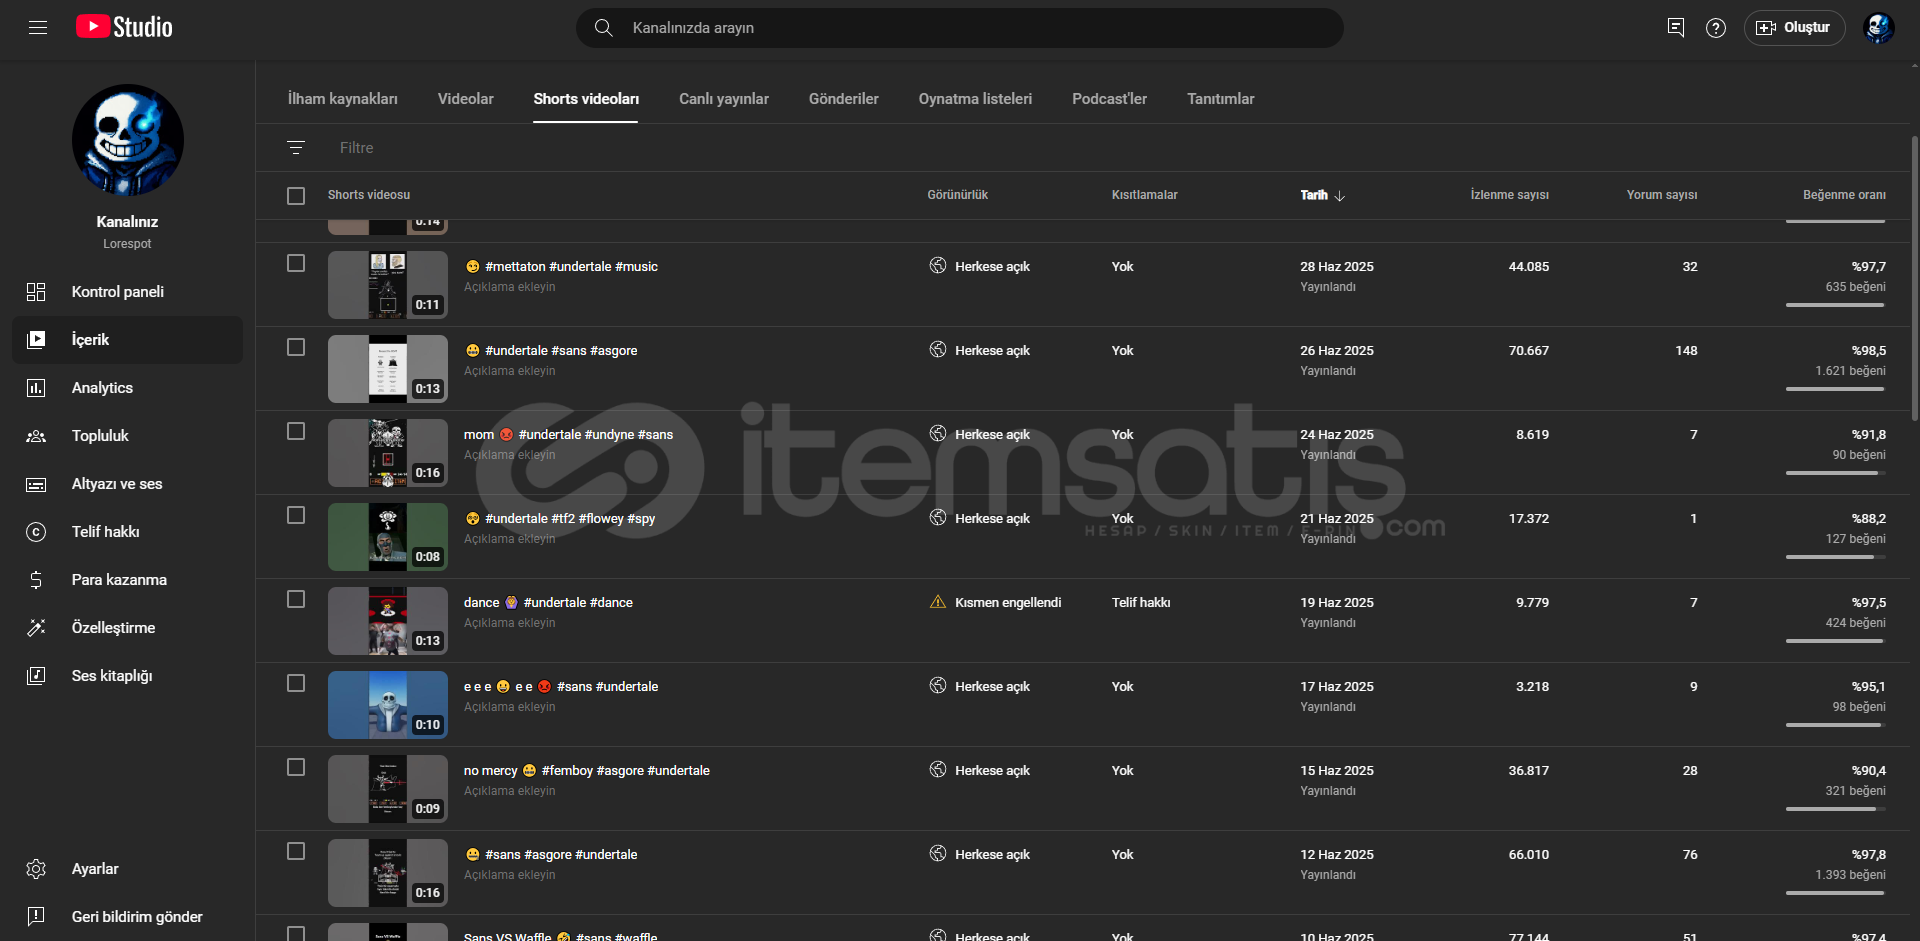Switch to Oynatma listeleri tab
1920x941 pixels.
975,99
